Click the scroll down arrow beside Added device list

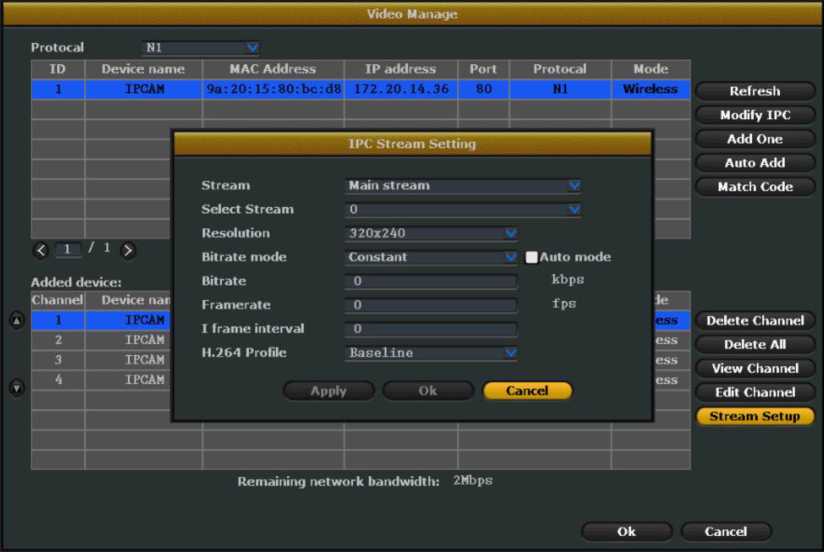pos(16,387)
